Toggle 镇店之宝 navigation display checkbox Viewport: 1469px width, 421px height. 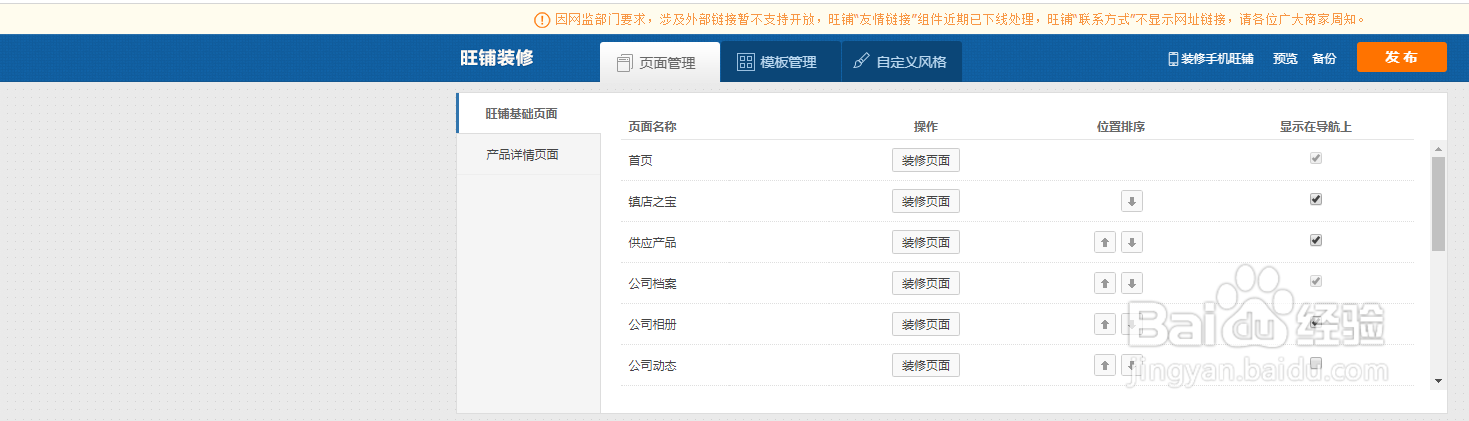[x=1316, y=199]
